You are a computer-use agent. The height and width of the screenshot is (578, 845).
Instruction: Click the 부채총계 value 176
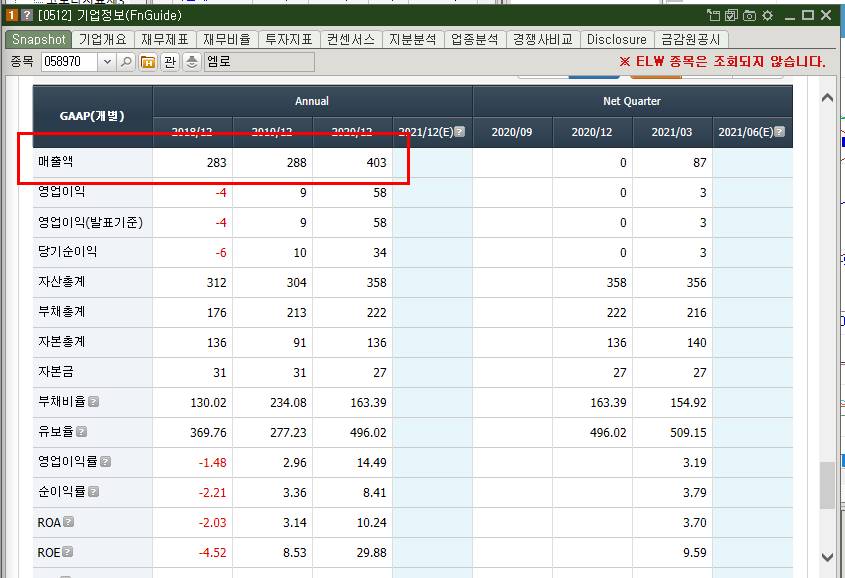click(x=217, y=312)
